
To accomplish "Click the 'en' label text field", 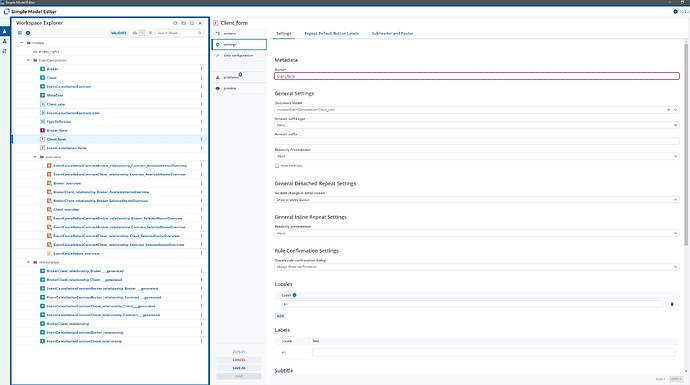I will [494, 352].
